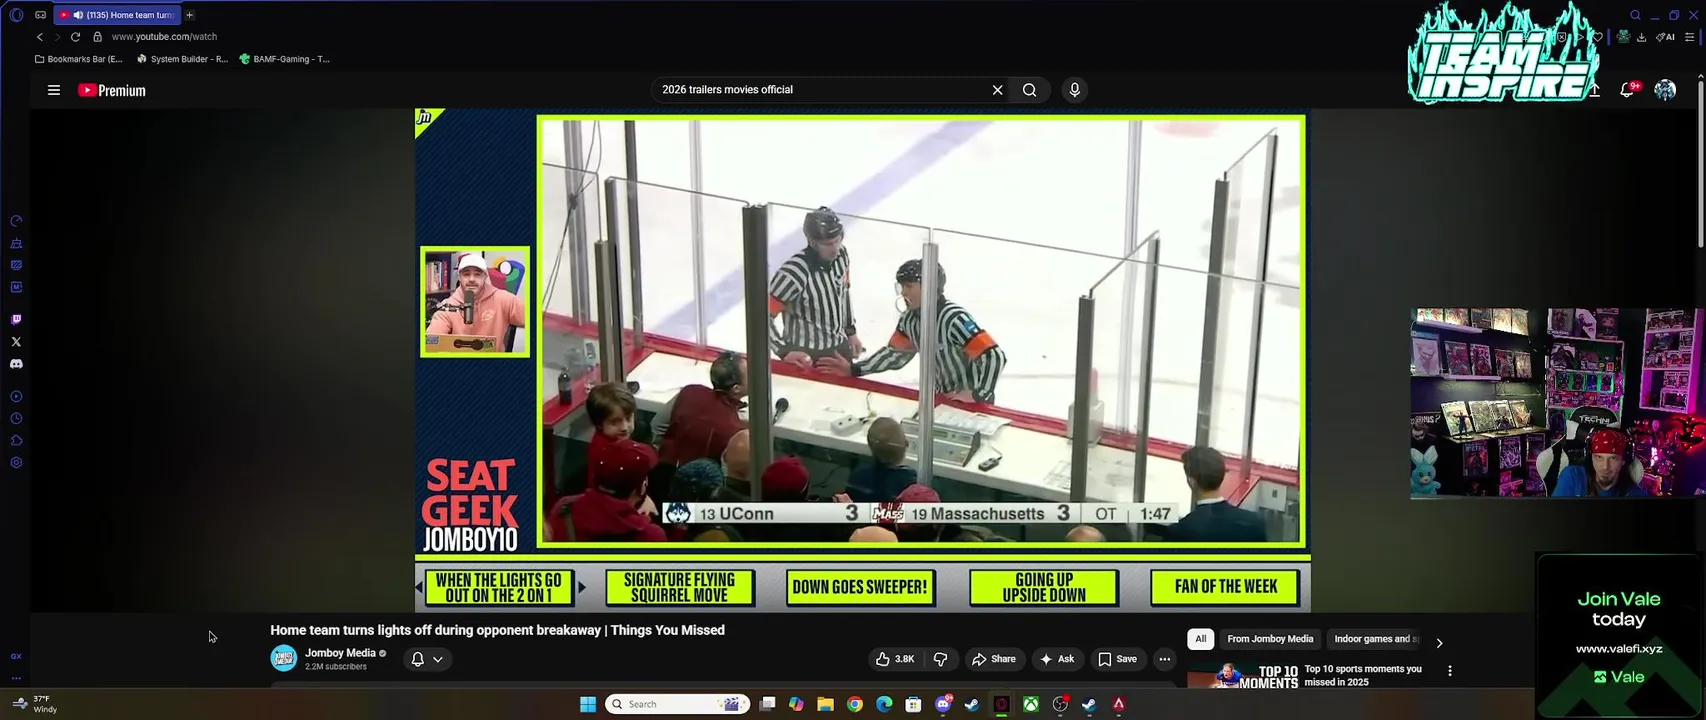
Task: Save the video to a playlist
Action: pos(1117,659)
